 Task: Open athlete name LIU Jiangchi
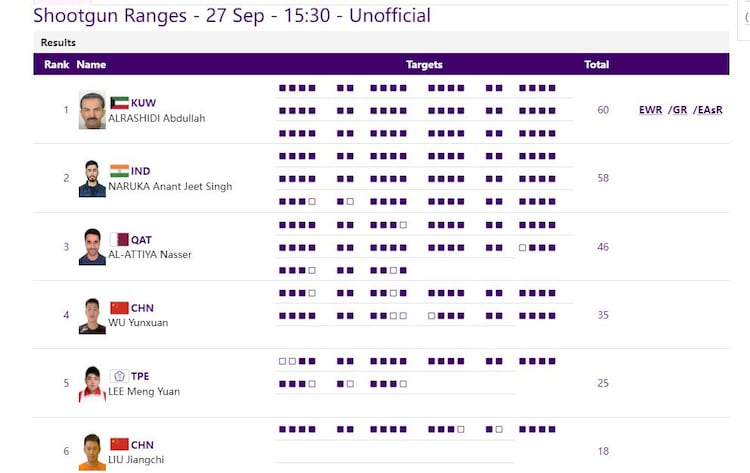[x=136, y=459]
